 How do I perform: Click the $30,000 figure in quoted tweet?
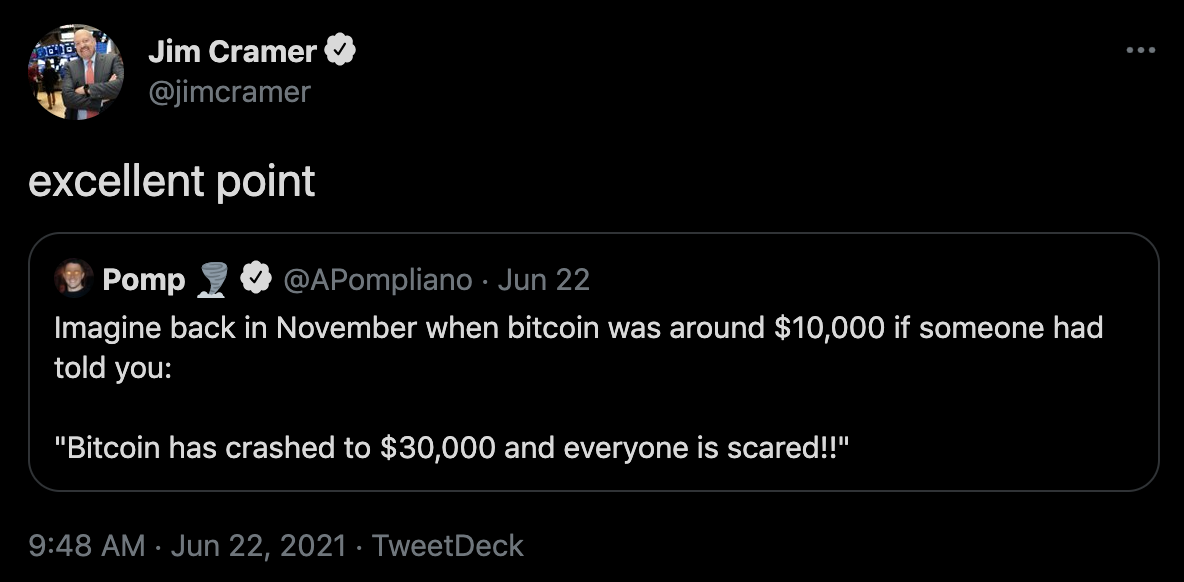437,446
